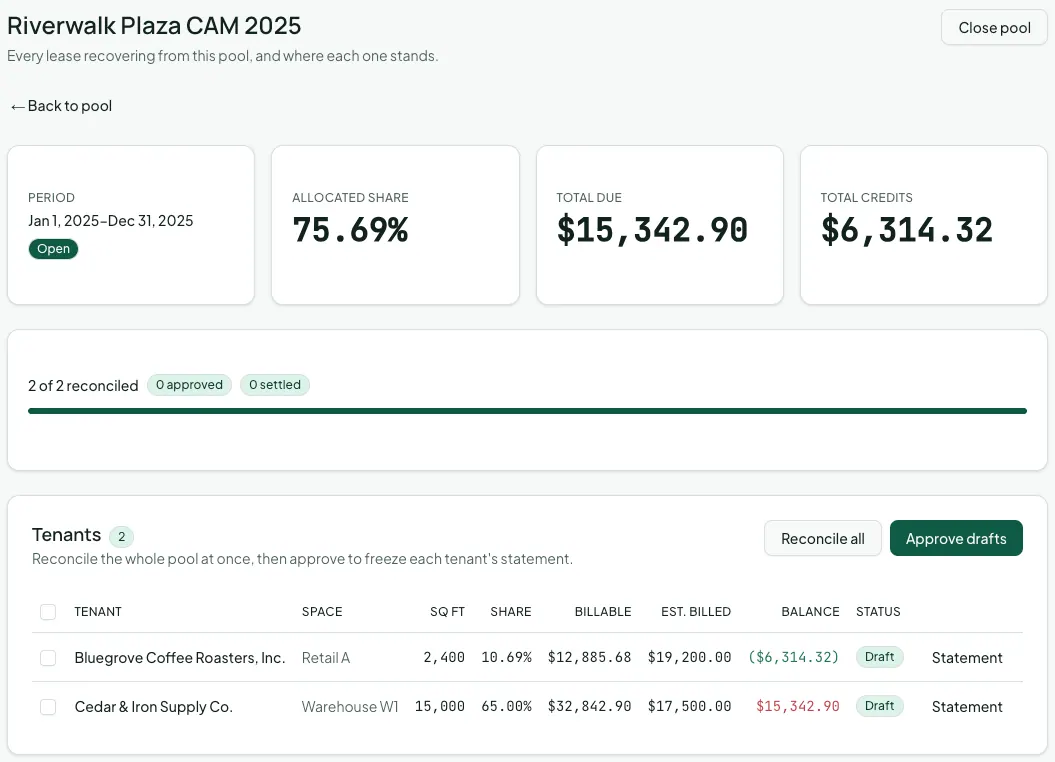
Task: Click the 75.69% allocated share value
Action: coord(350,230)
